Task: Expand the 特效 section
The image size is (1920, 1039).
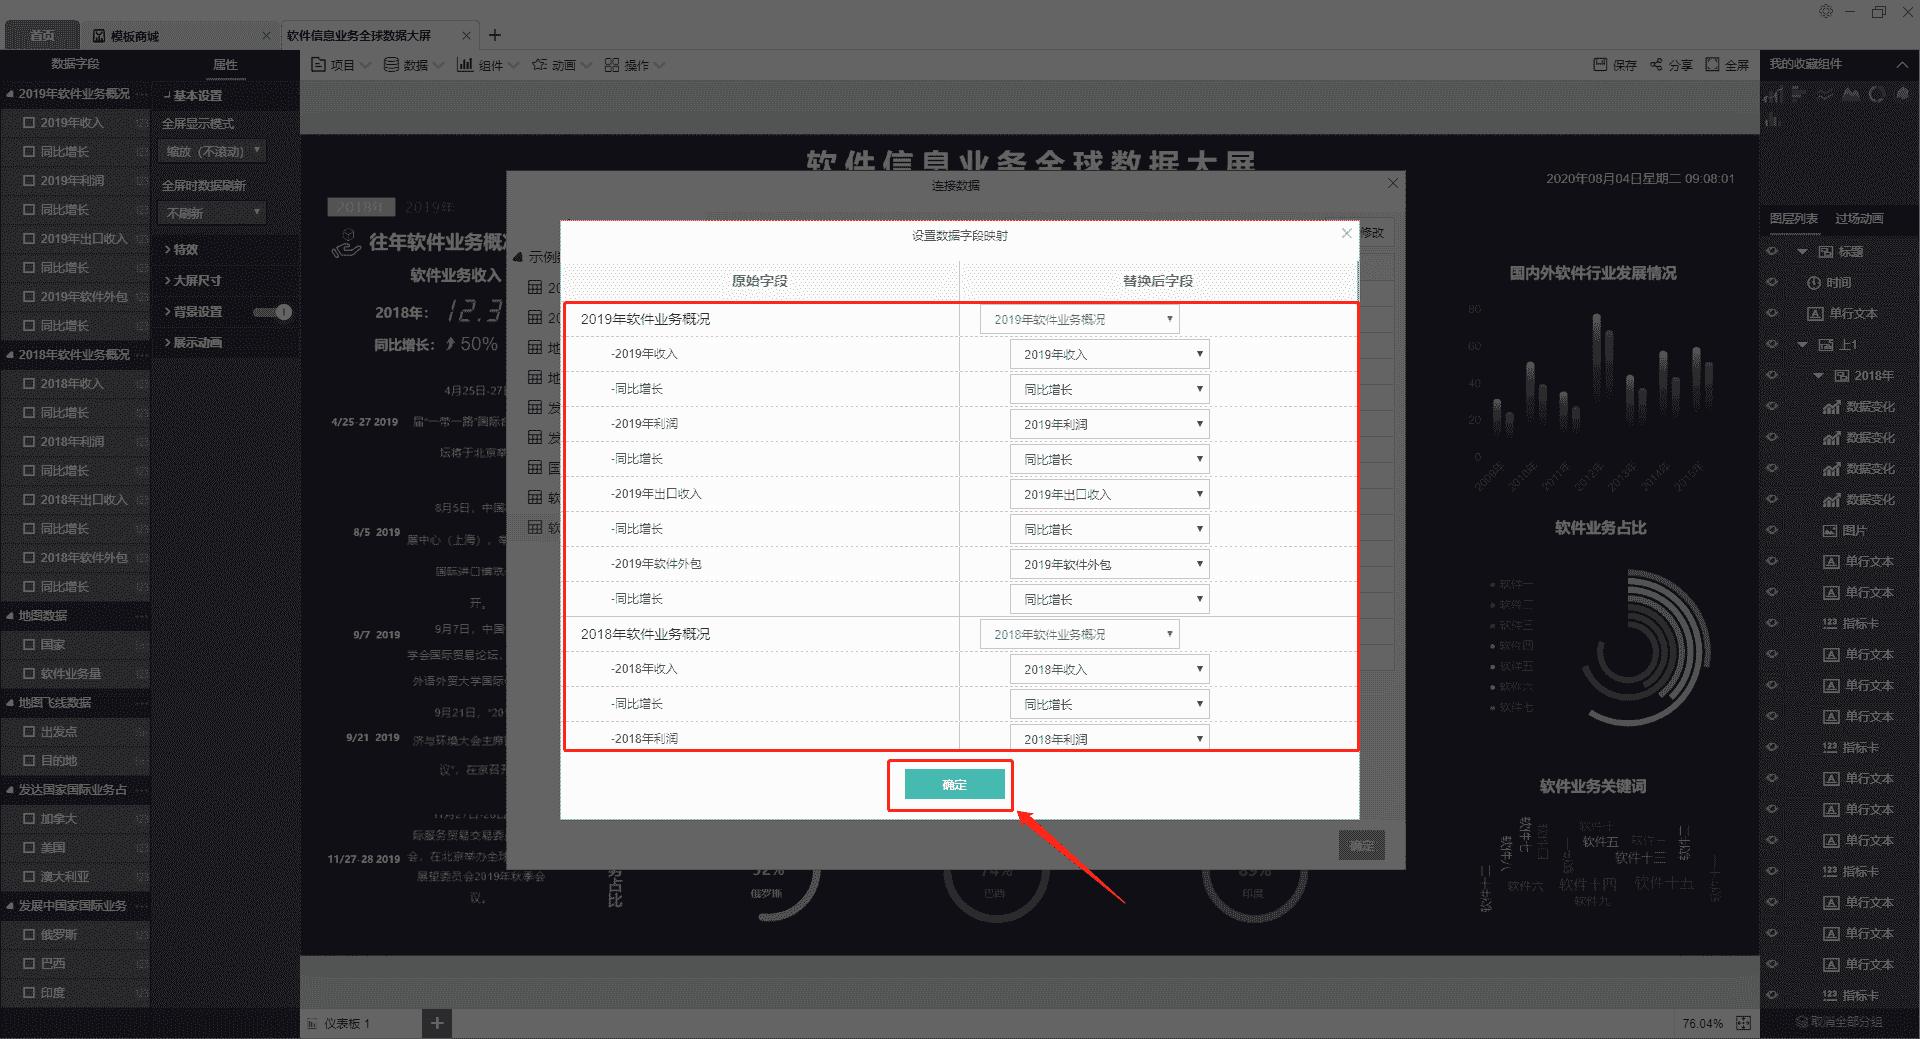Action: click(x=181, y=250)
